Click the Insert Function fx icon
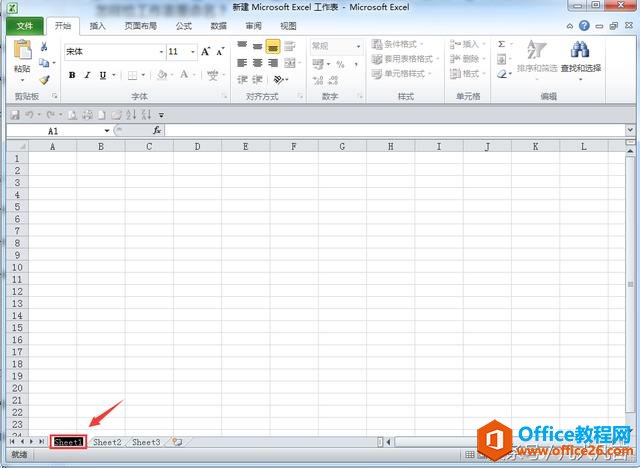Screen dimensions: 640x468 pyautogui.click(x=157, y=131)
